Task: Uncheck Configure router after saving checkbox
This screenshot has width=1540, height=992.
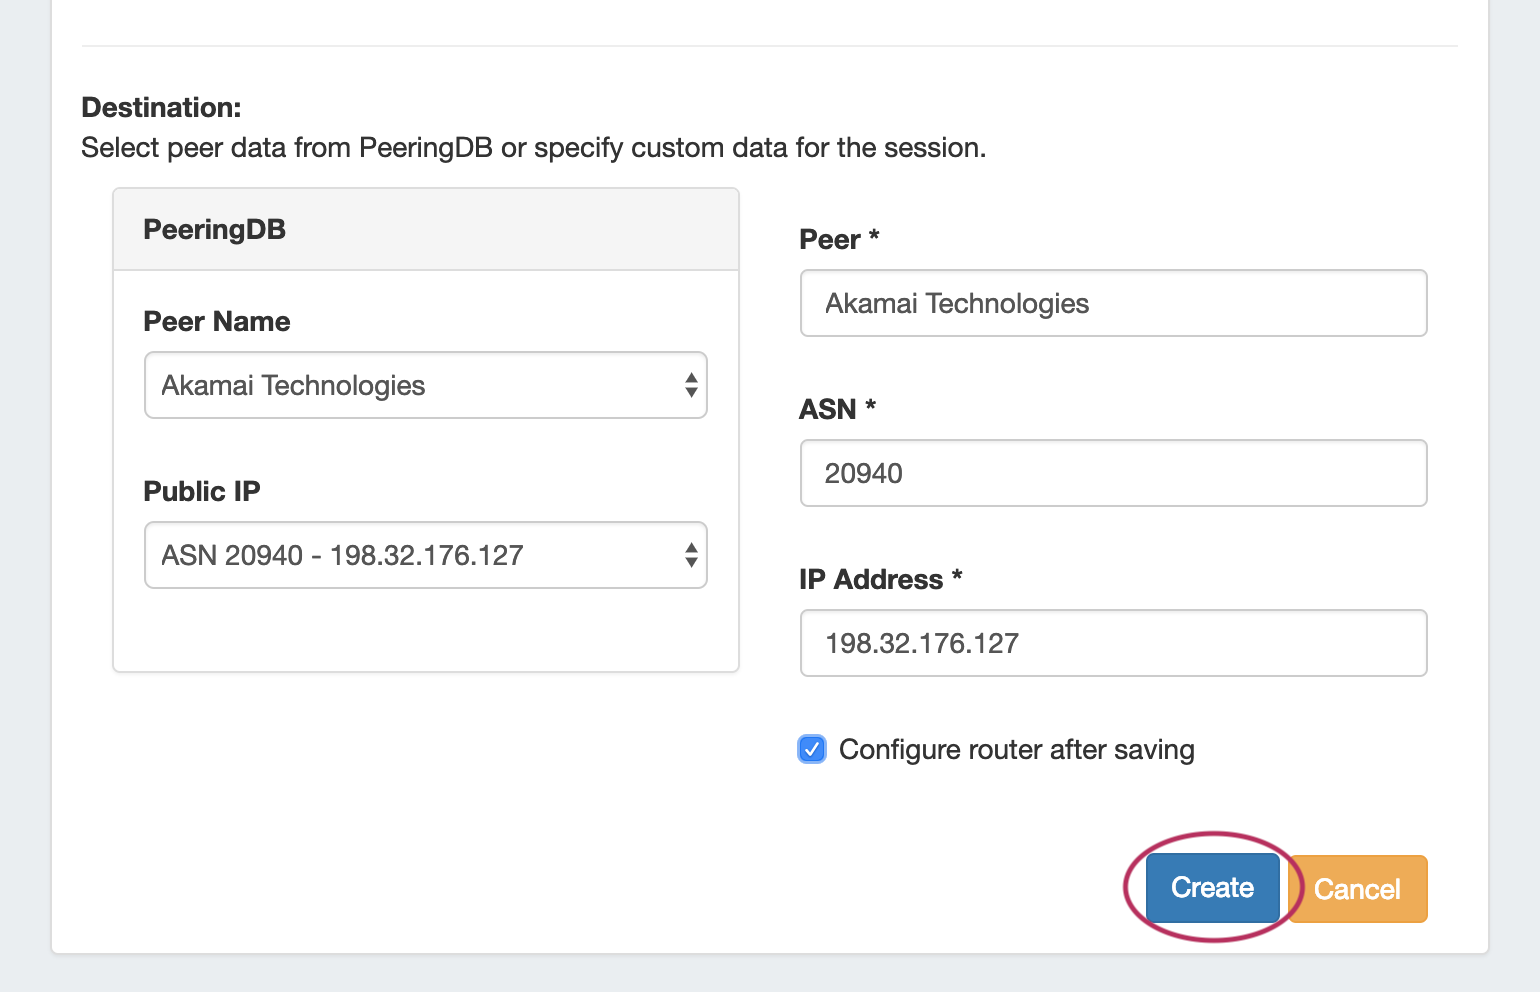Action: (x=812, y=749)
